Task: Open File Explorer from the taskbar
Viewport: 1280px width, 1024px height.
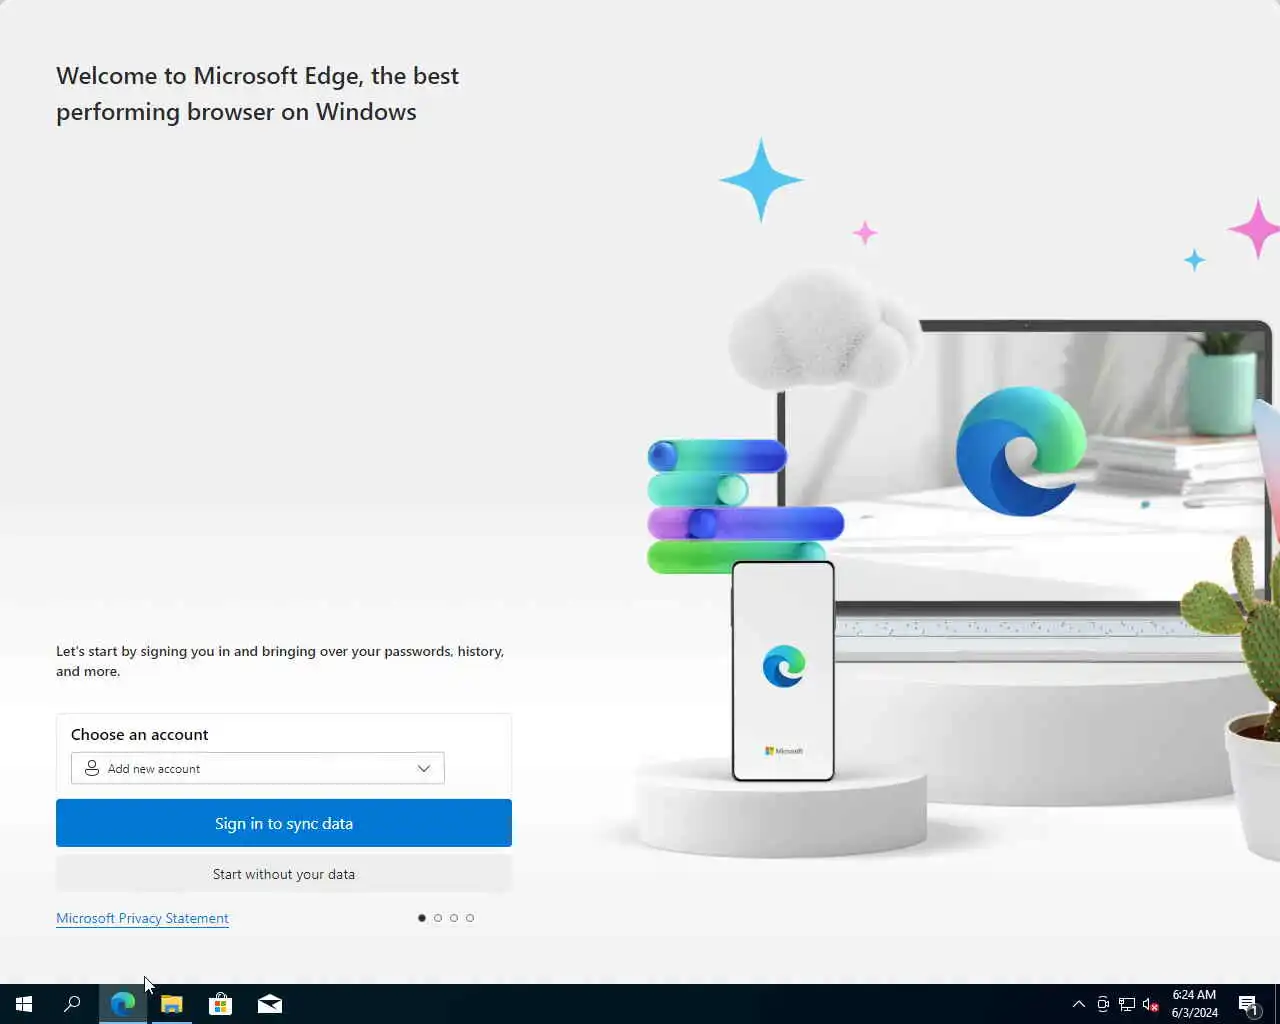Action: tap(172, 1004)
